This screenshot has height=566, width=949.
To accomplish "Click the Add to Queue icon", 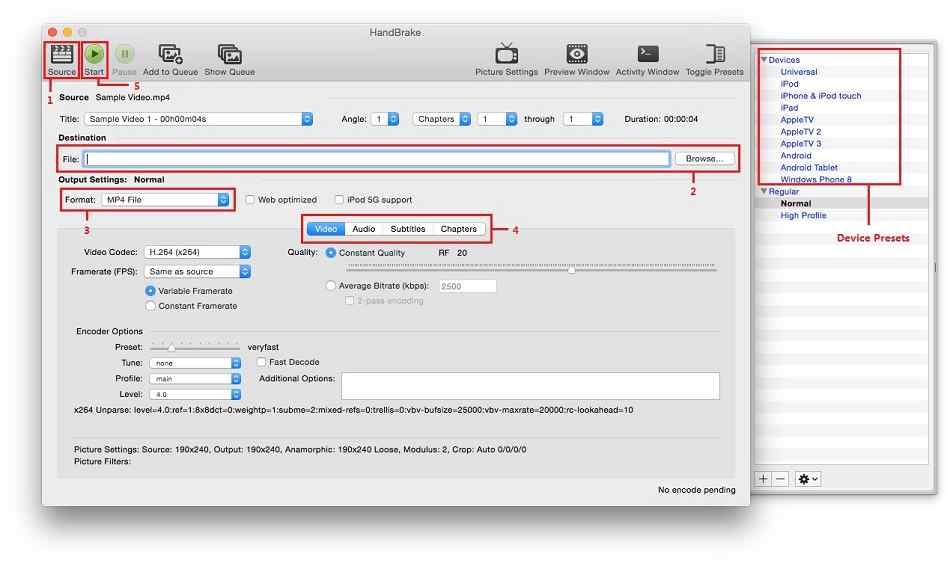I will [170, 54].
